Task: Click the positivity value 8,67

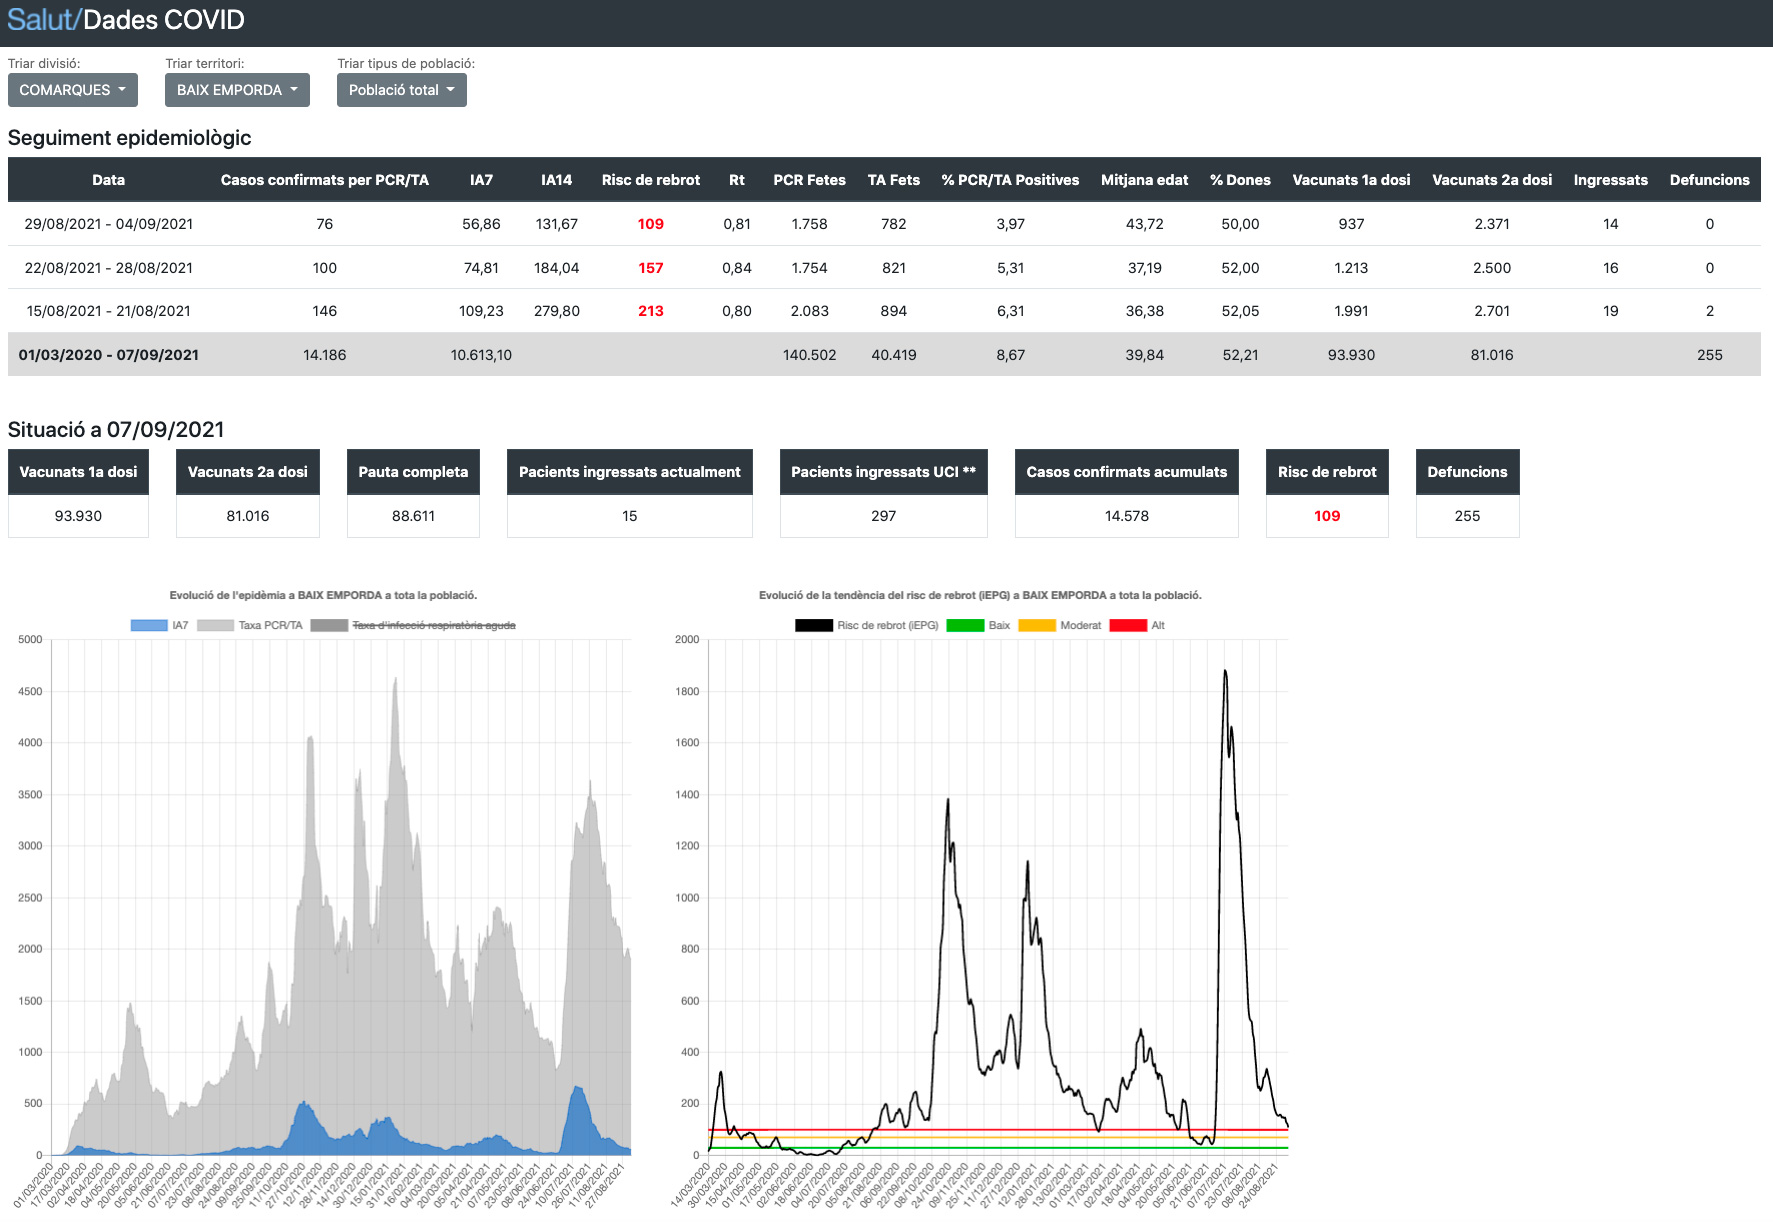Action: [x=1010, y=355]
